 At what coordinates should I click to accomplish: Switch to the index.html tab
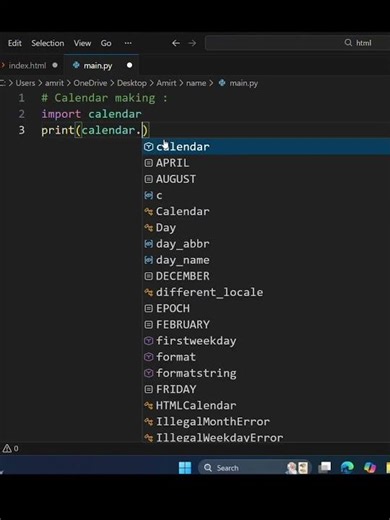pos(27,65)
